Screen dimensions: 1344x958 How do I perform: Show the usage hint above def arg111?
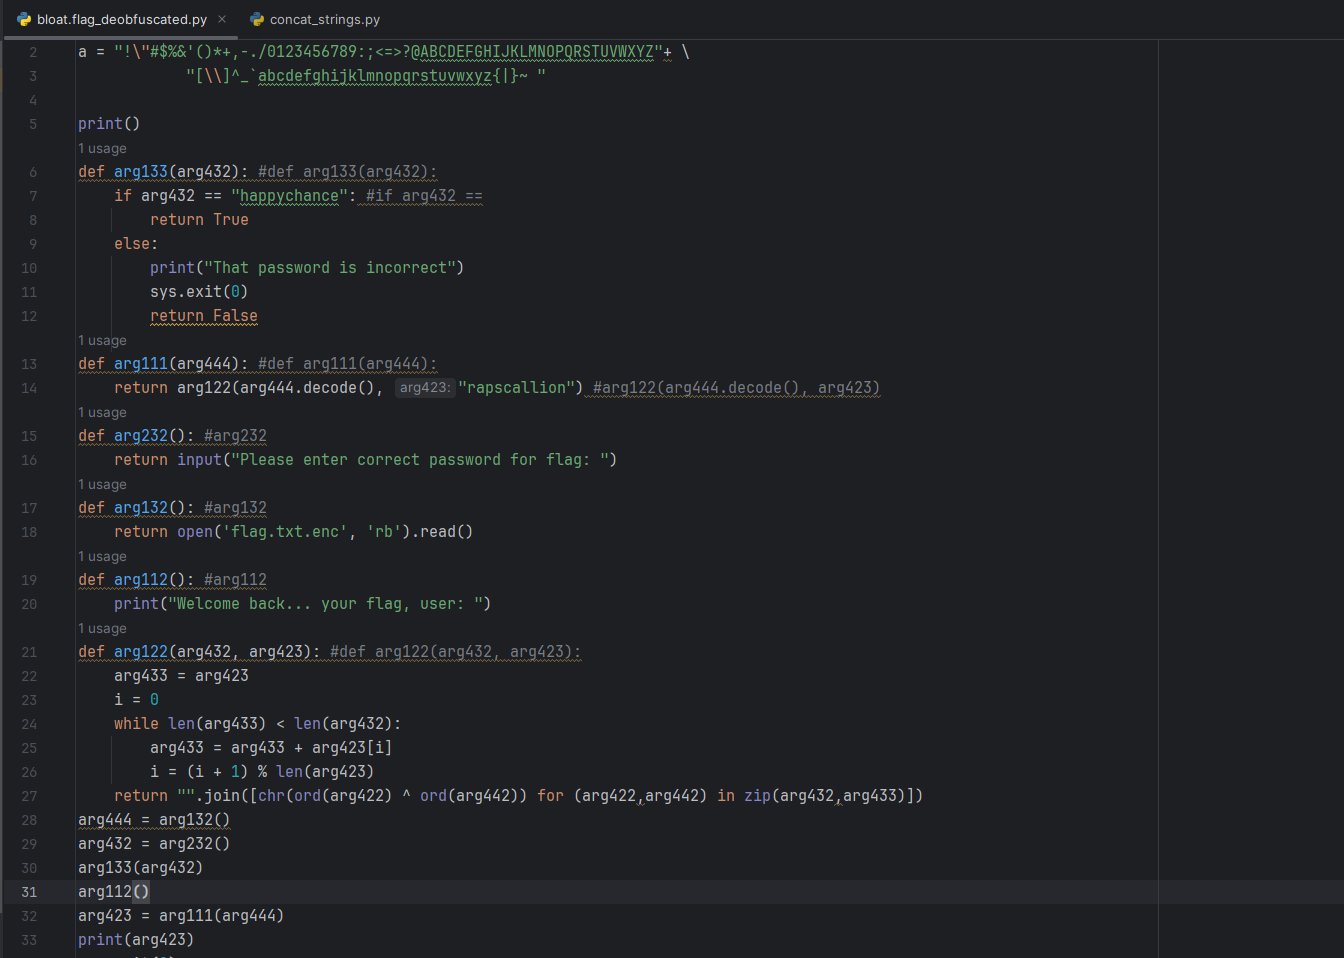tap(102, 340)
